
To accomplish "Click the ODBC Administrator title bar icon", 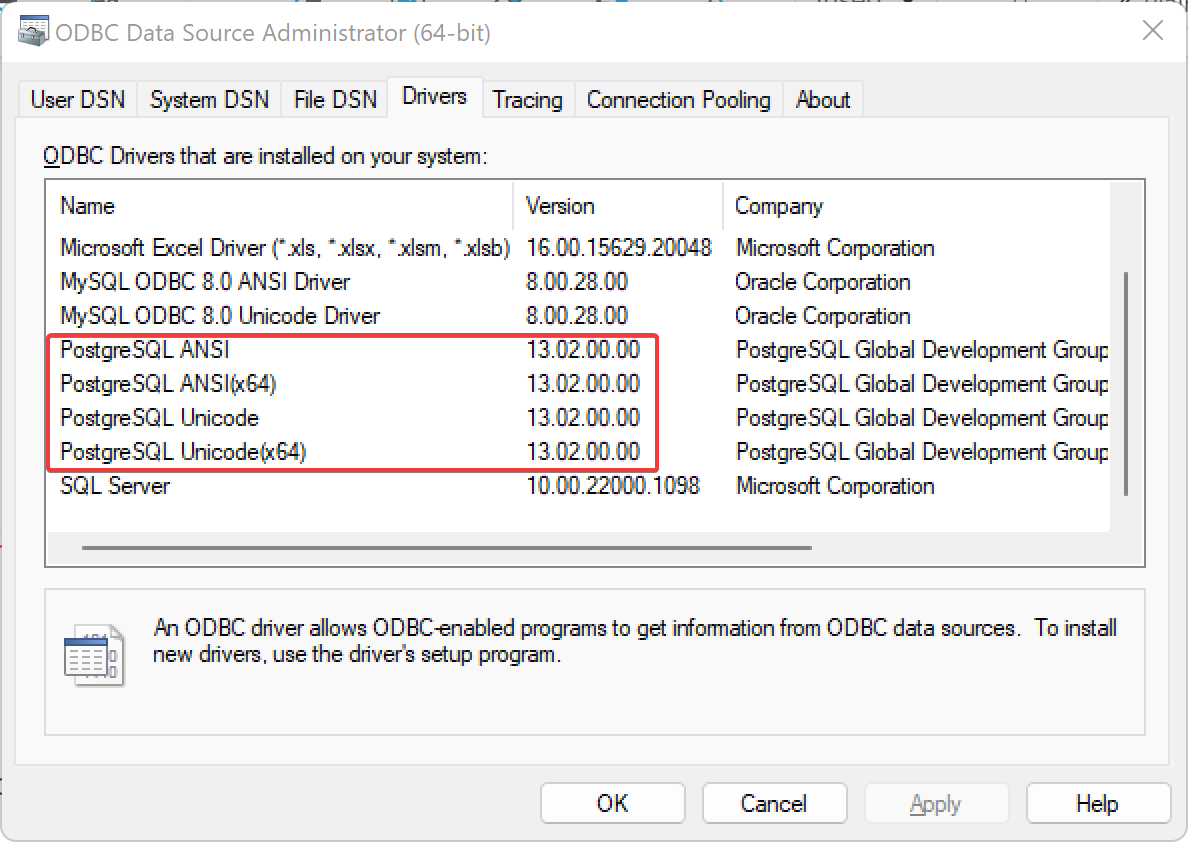I will click(33, 31).
